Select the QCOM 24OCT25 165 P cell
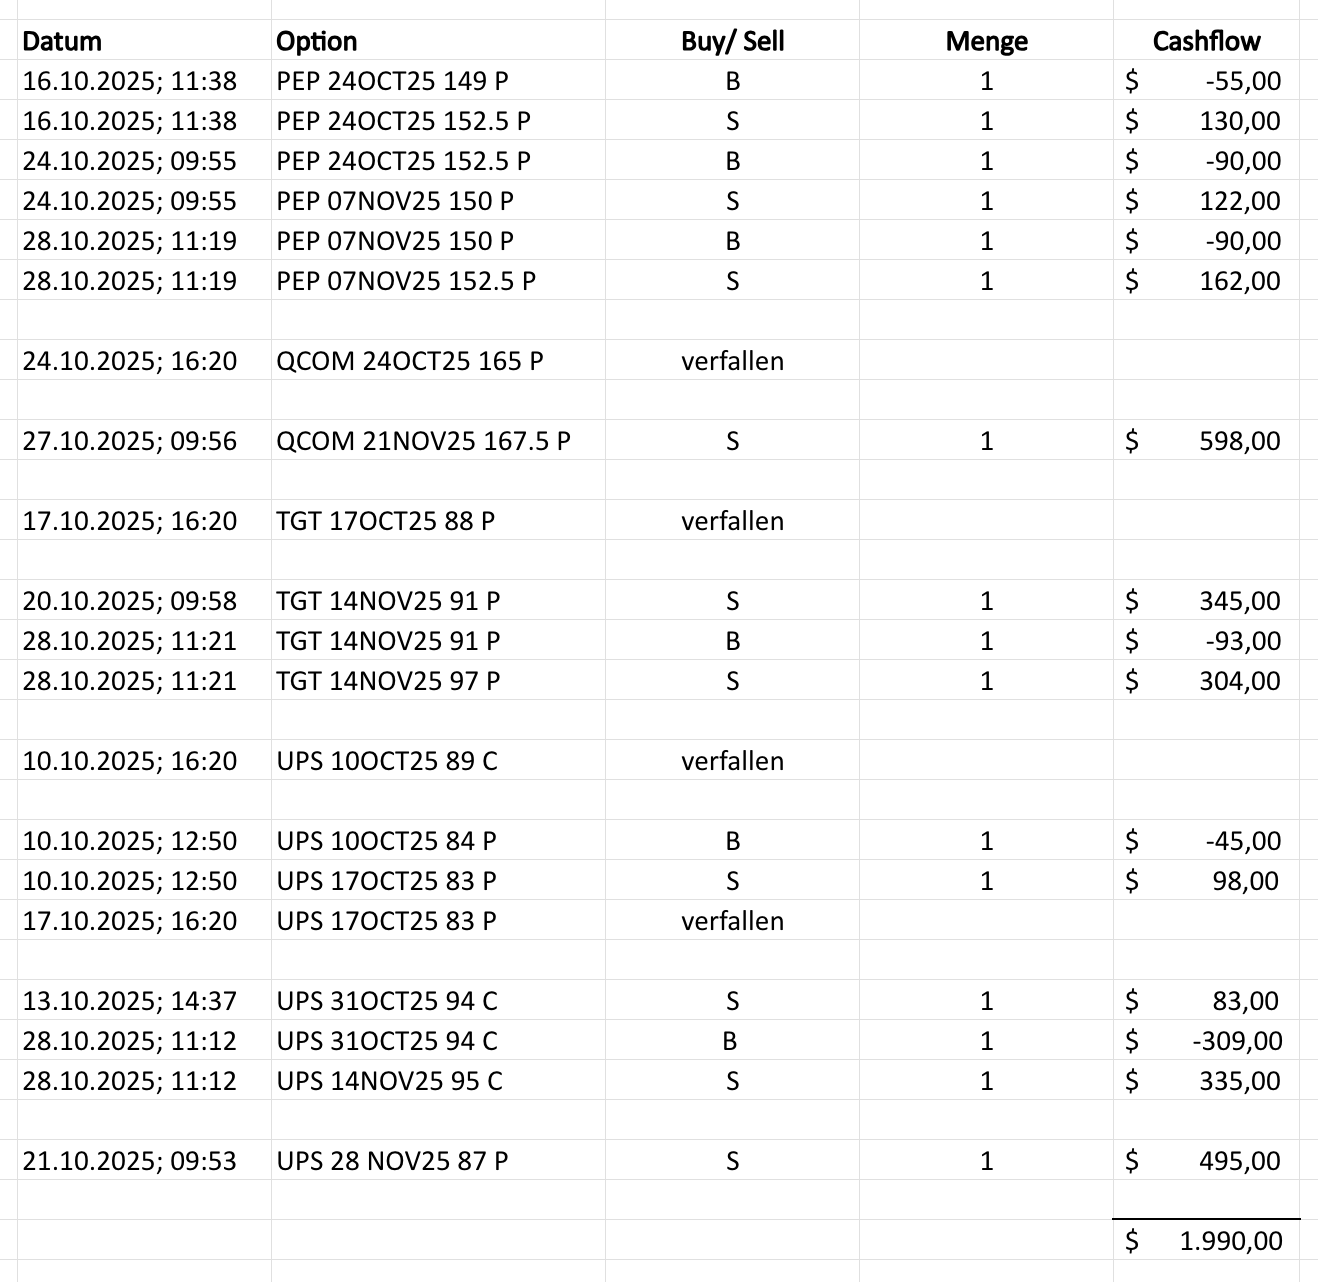Screen dimensions: 1318x1282 (410, 361)
